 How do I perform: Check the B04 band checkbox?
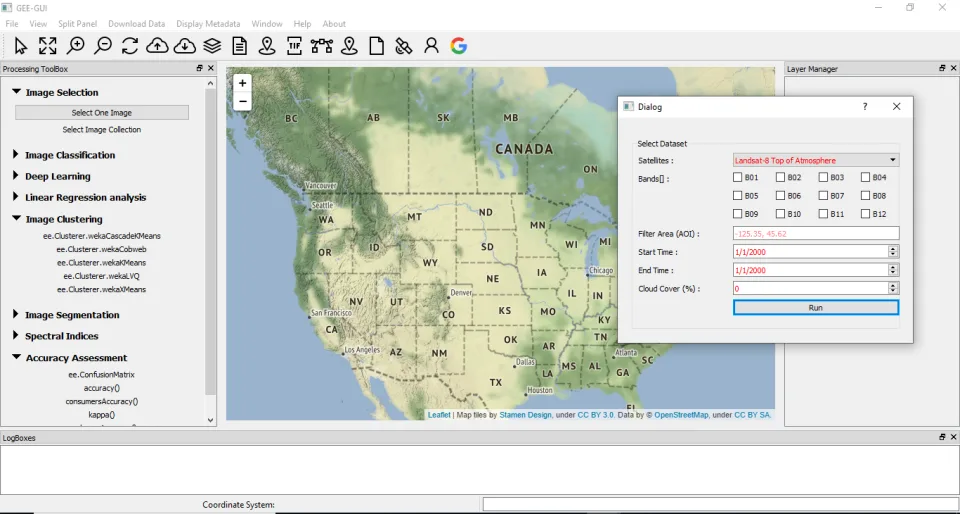tap(866, 177)
